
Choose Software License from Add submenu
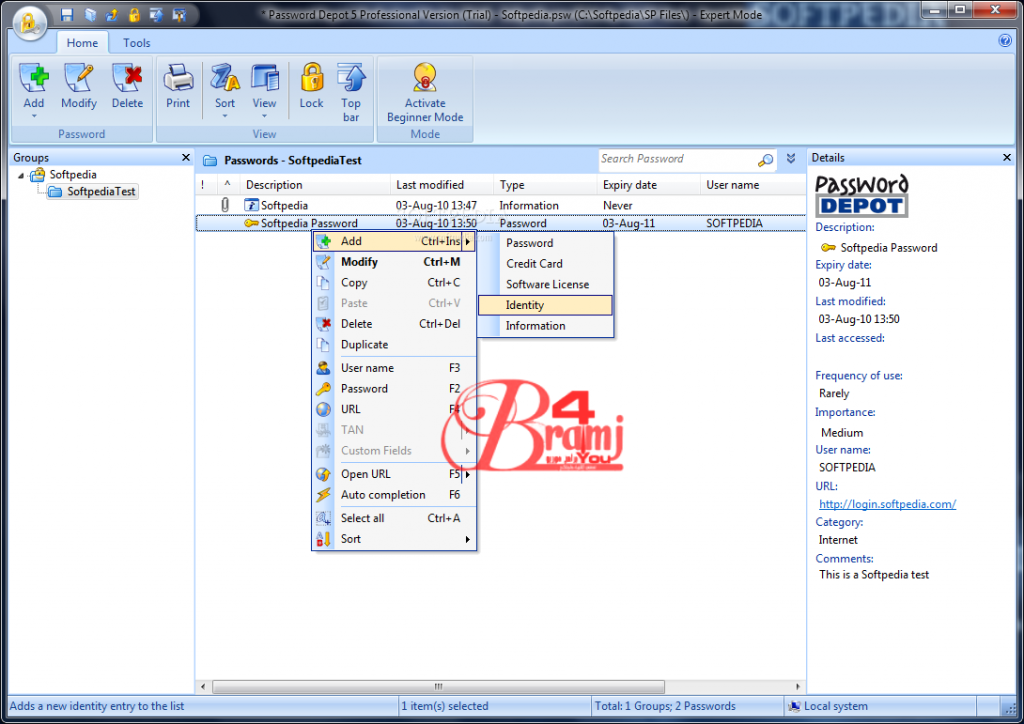tap(545, 285)
